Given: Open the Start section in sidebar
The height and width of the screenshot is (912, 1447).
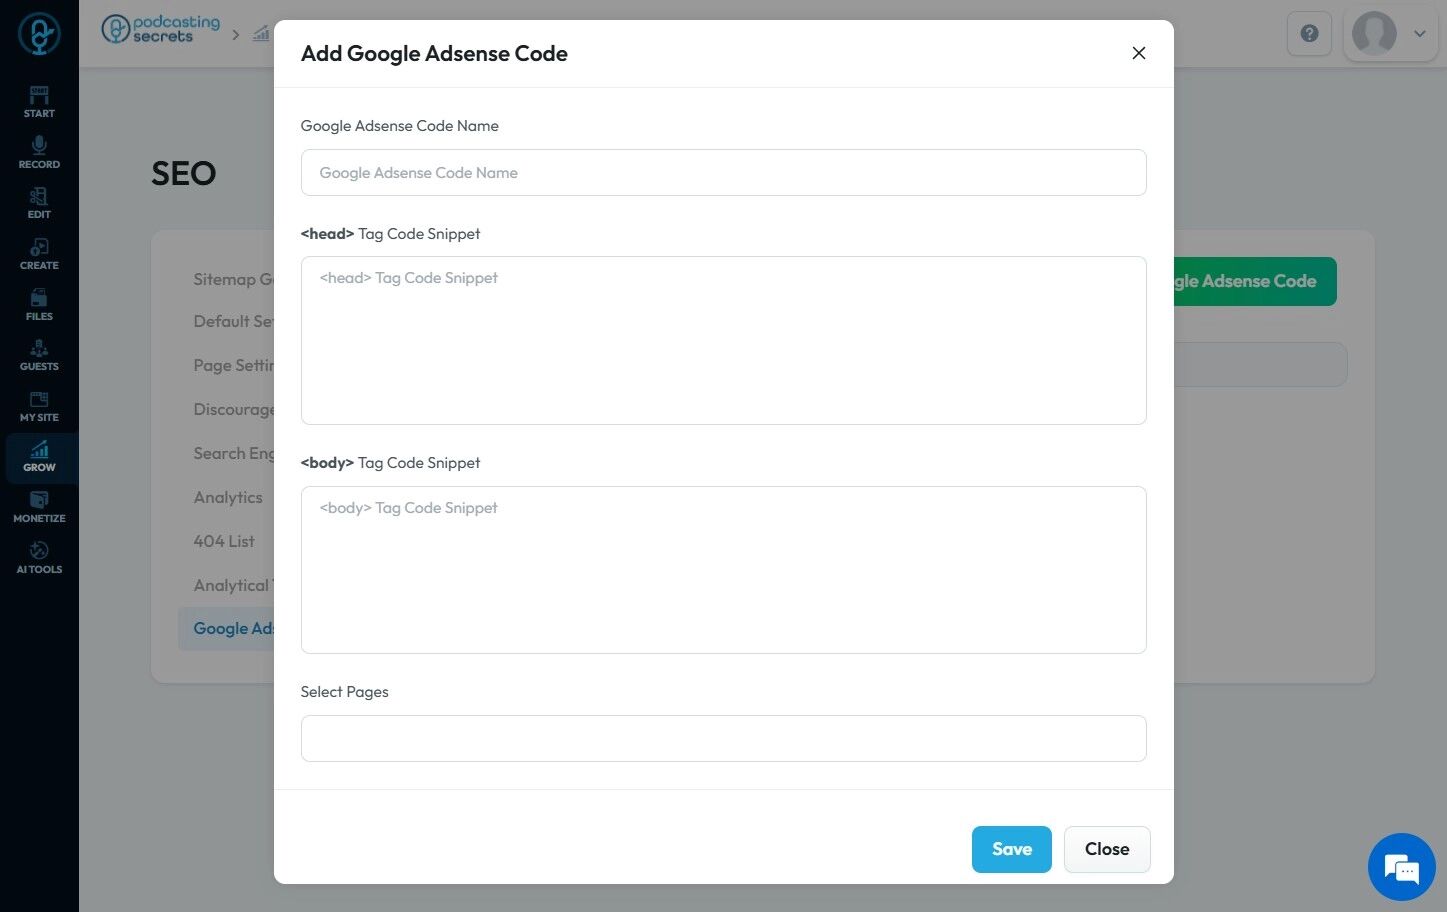Looking at the screenshot, I should (39, 102).
